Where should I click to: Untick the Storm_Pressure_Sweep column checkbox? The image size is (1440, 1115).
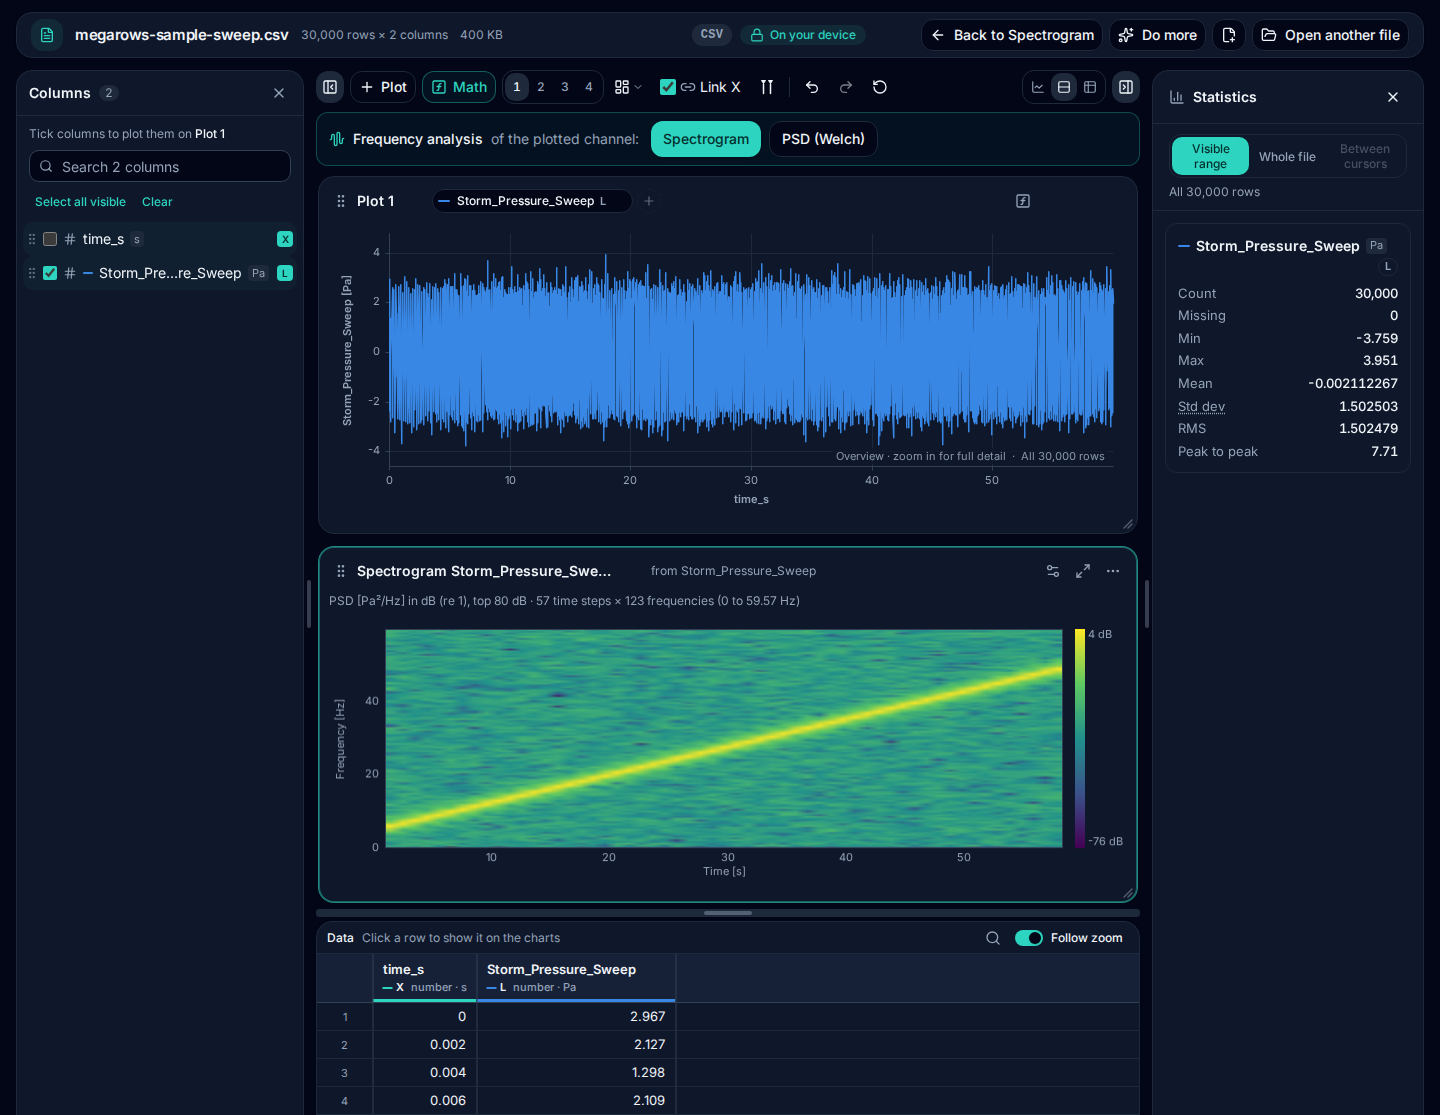tap(50, 273)
